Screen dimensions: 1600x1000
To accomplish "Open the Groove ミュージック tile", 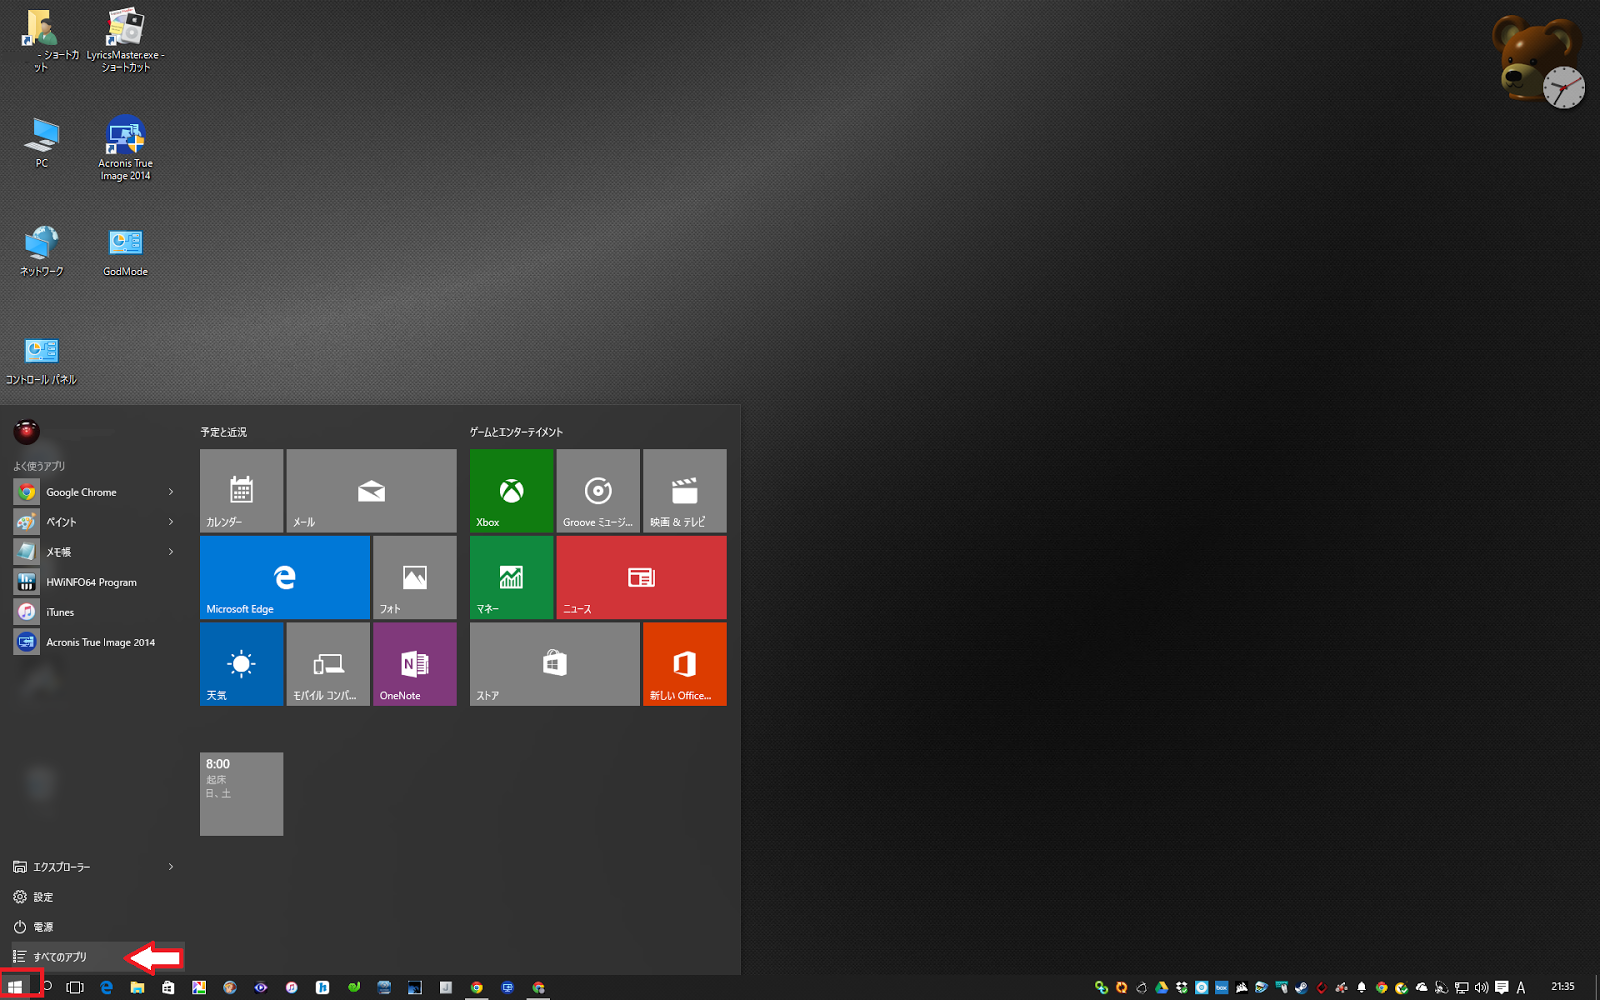I will point(598,490).
